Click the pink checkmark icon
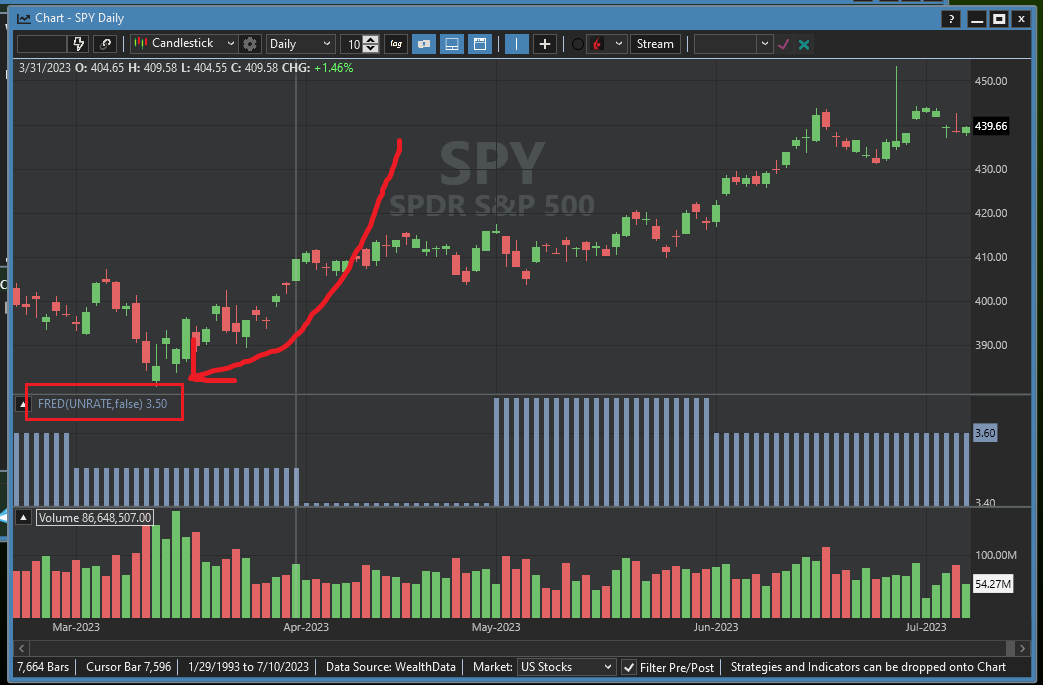Viewport: 1043px width, 685px height. point(784,44)
